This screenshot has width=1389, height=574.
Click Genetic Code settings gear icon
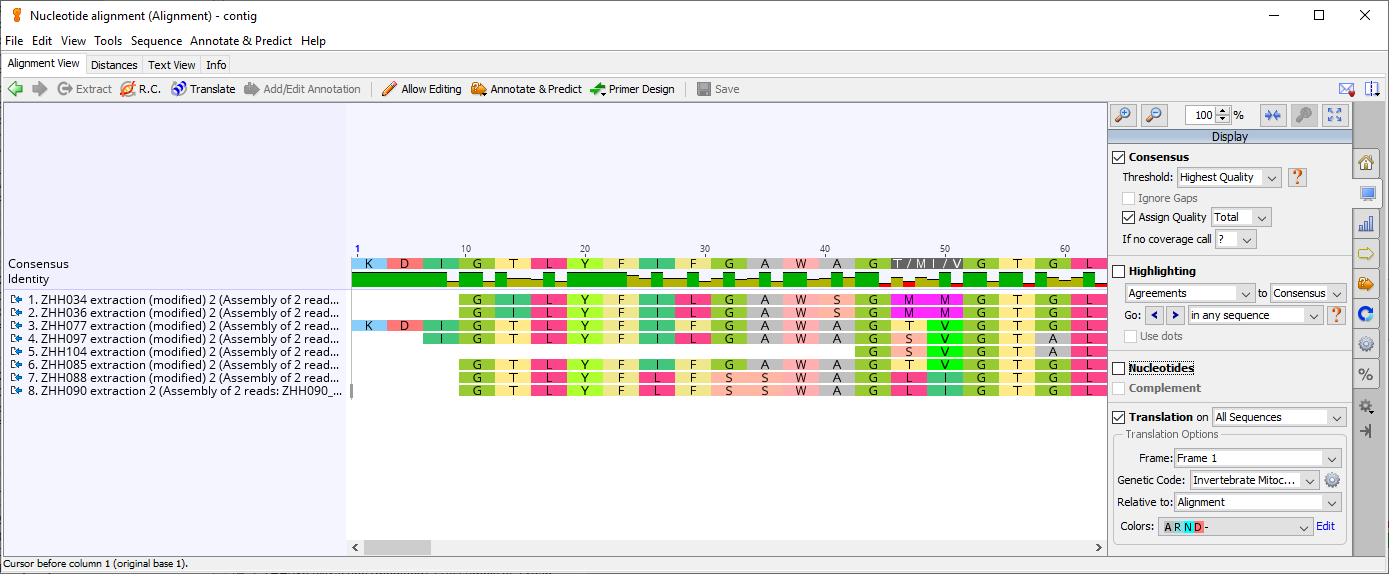[1332, 480]
